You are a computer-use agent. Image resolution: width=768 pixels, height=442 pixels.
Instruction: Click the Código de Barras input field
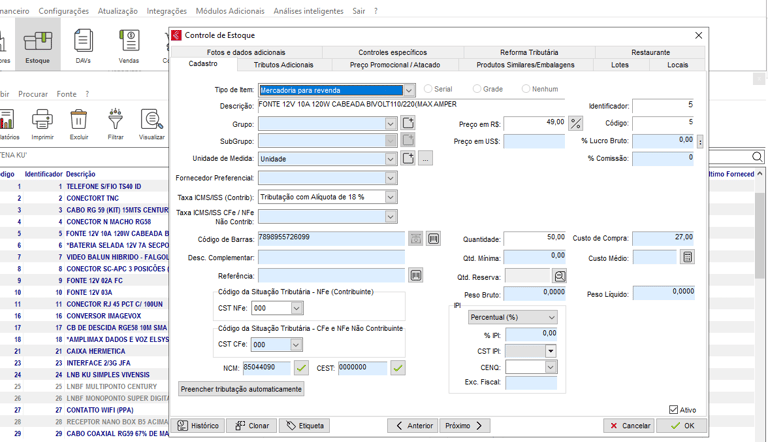331,238
